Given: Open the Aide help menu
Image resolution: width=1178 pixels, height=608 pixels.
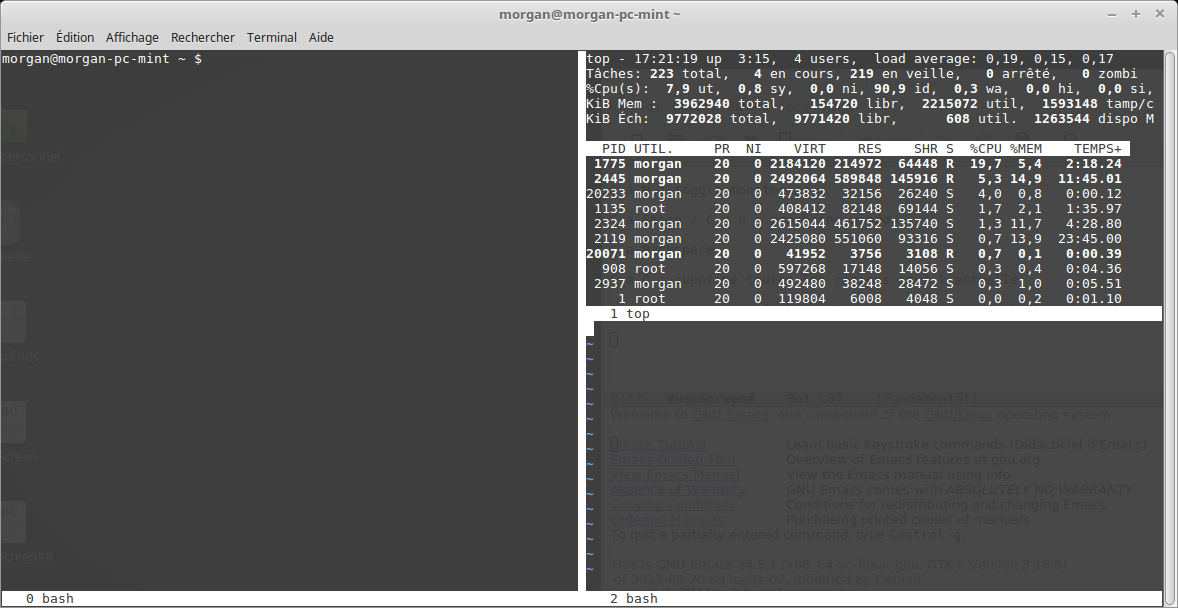Looking at the screenshot, I should tap(321, 37).
